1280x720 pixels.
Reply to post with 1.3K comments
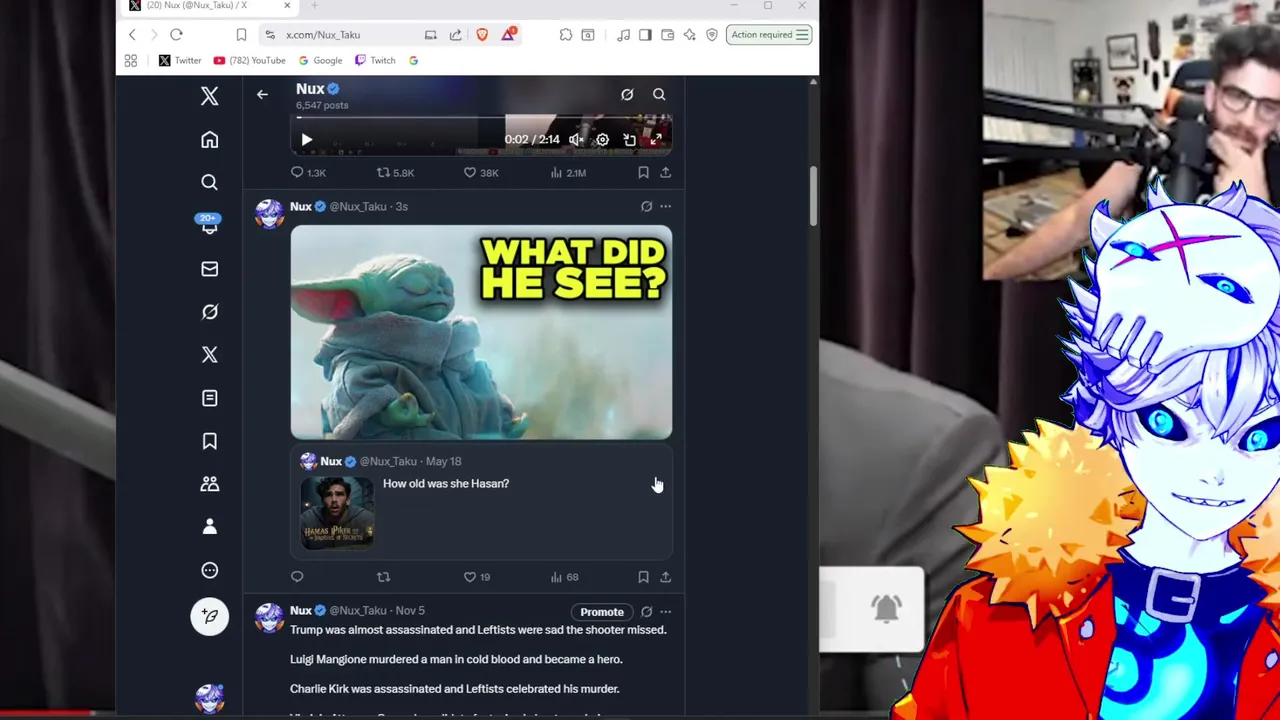click(308, 173)
